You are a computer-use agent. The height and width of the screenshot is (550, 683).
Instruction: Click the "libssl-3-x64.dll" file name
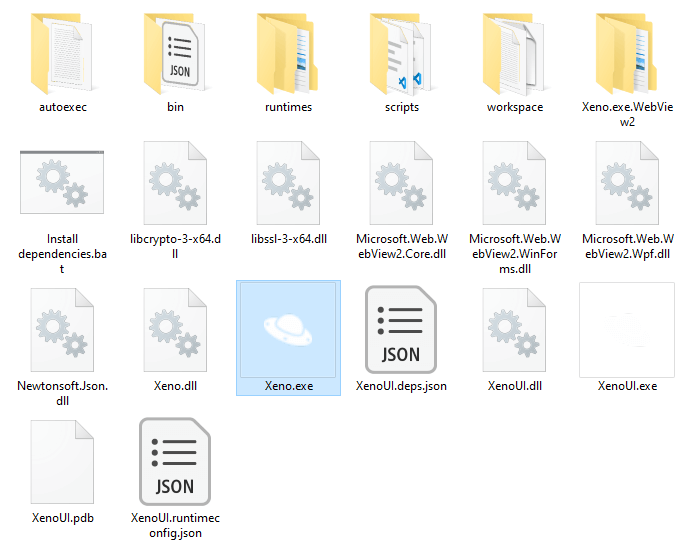[289, 239]
